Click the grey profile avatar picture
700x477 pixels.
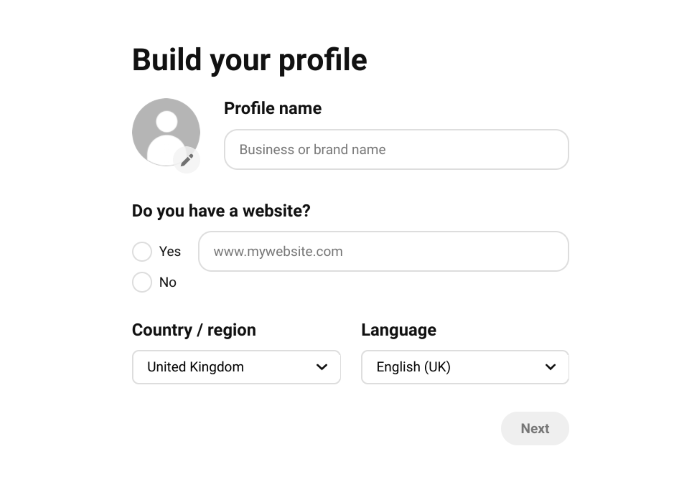click(x=163, y=130)
